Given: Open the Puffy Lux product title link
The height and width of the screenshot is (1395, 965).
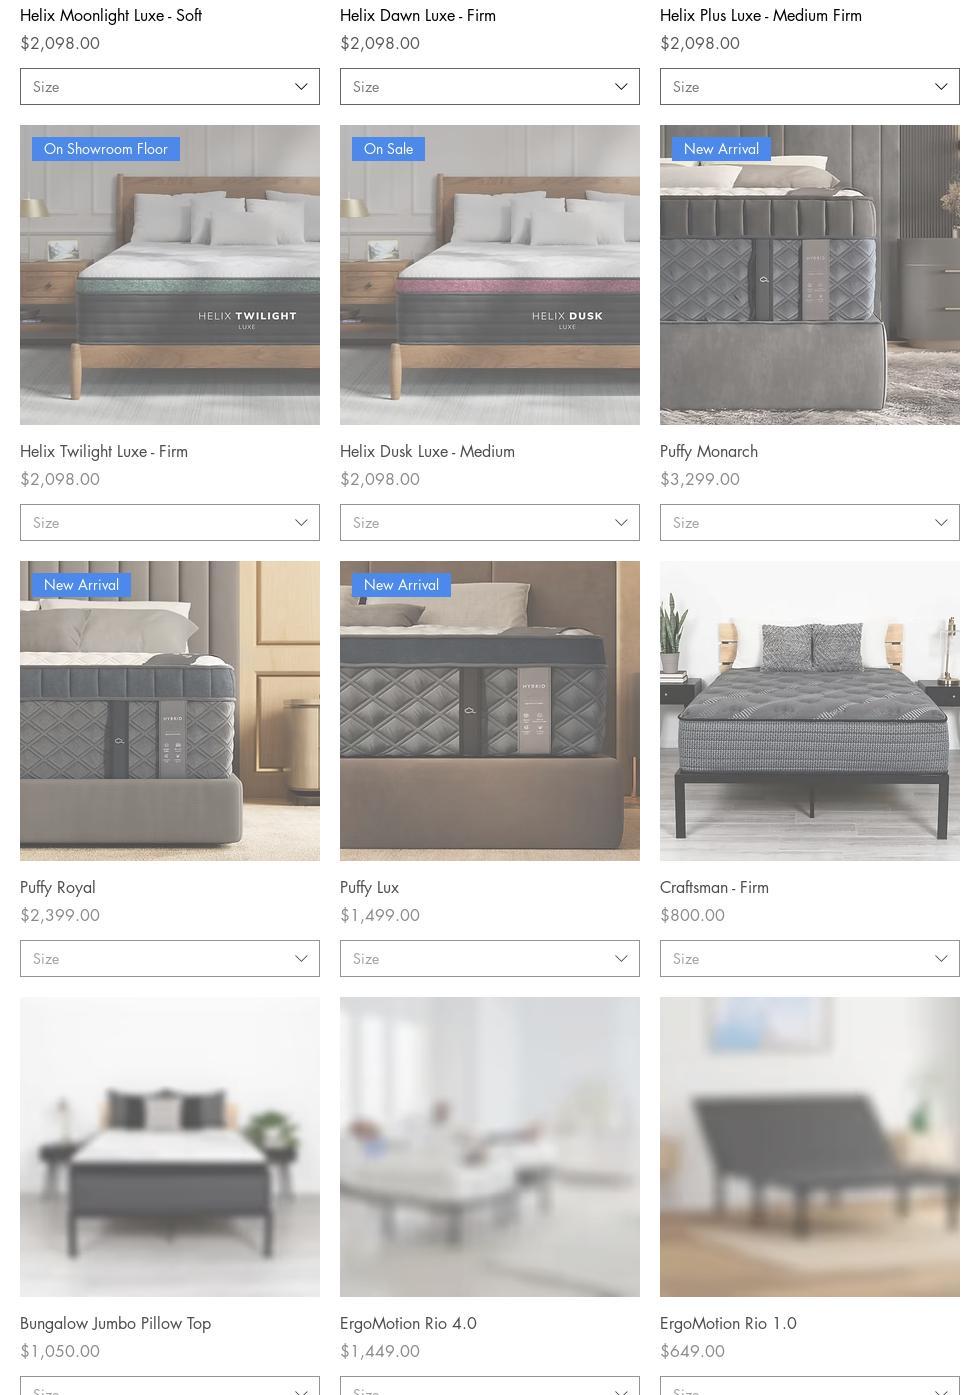Looking at the screenshot, I should pyautogui.click(x=369, y=887).
